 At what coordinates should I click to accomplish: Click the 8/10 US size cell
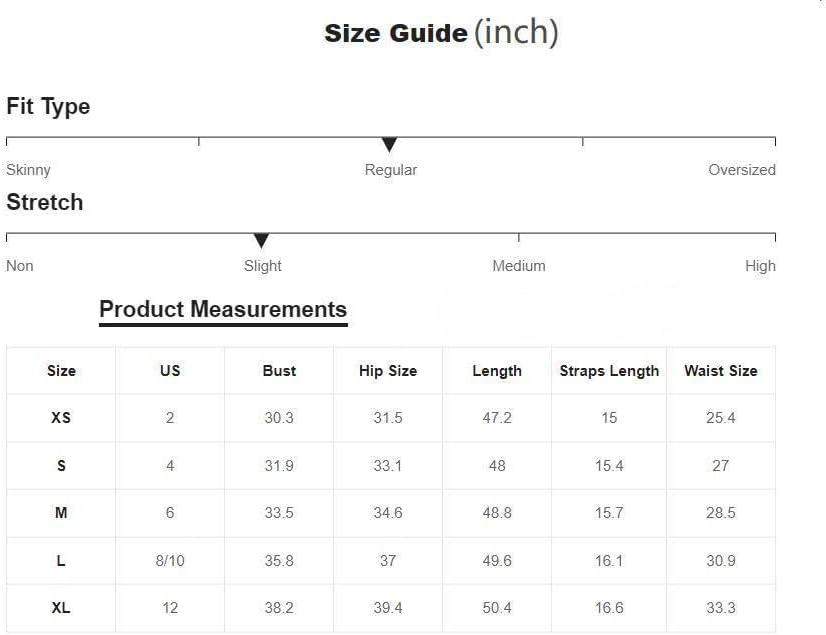tap(170, 561)
